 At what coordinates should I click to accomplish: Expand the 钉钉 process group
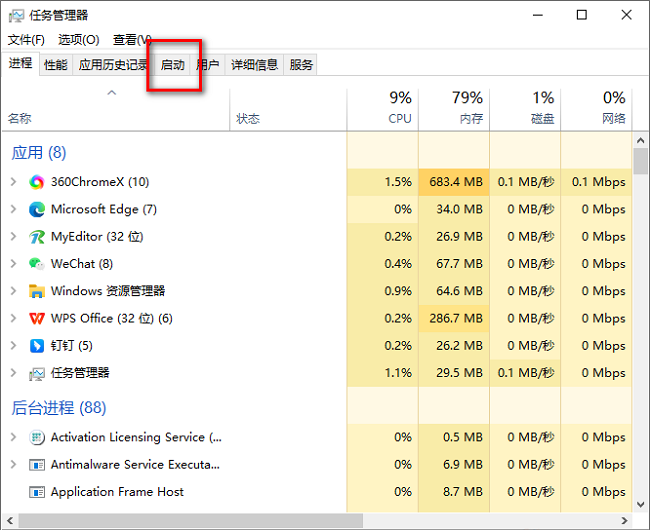coord(14,346)
